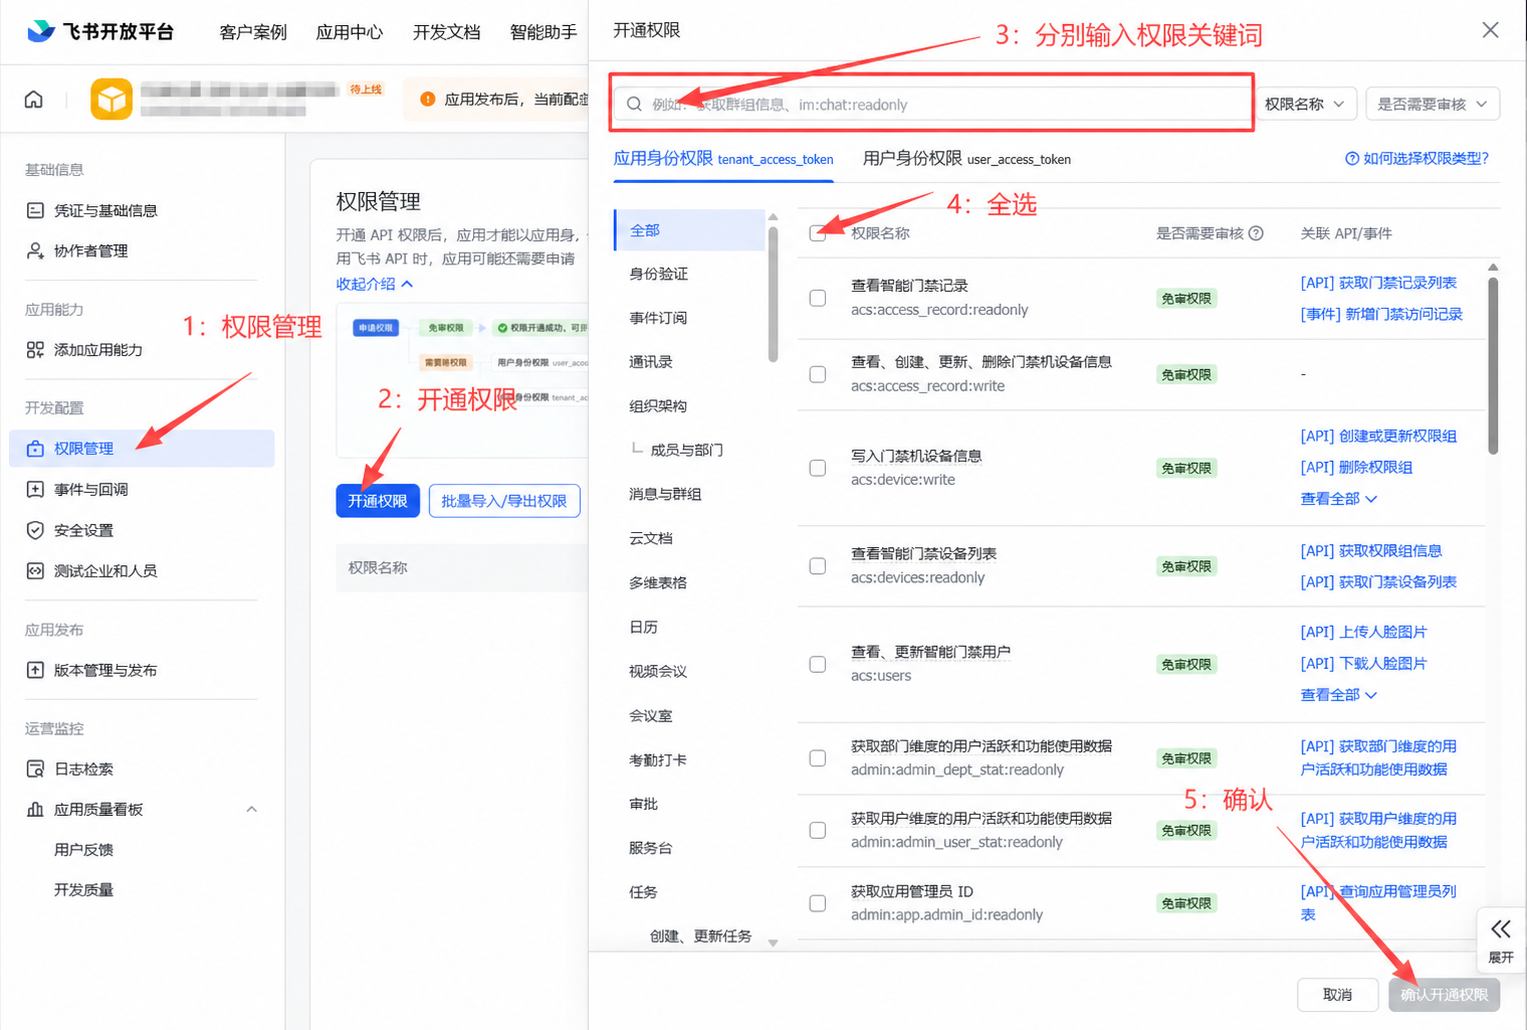Click the category list scrollbar thumb
This screenshot has width=1527, height=1030.
(773, 295)
